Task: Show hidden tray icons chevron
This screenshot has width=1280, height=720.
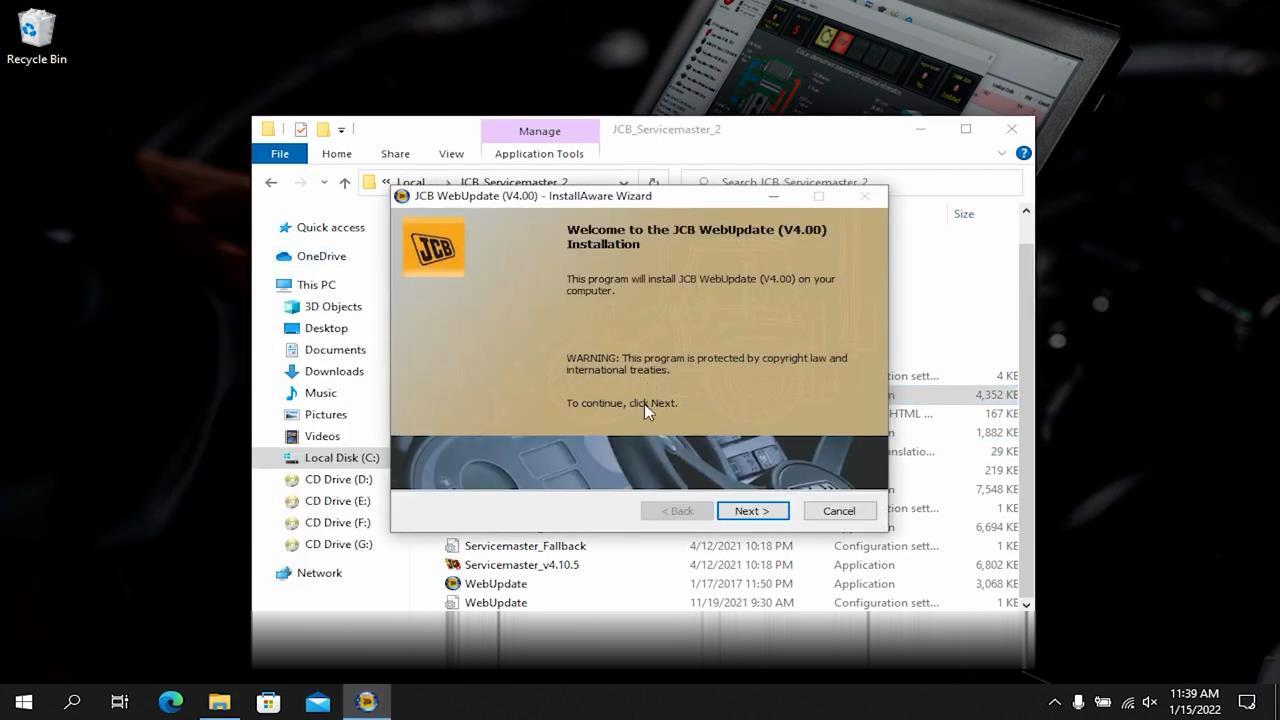Action: click(1054, 703)
